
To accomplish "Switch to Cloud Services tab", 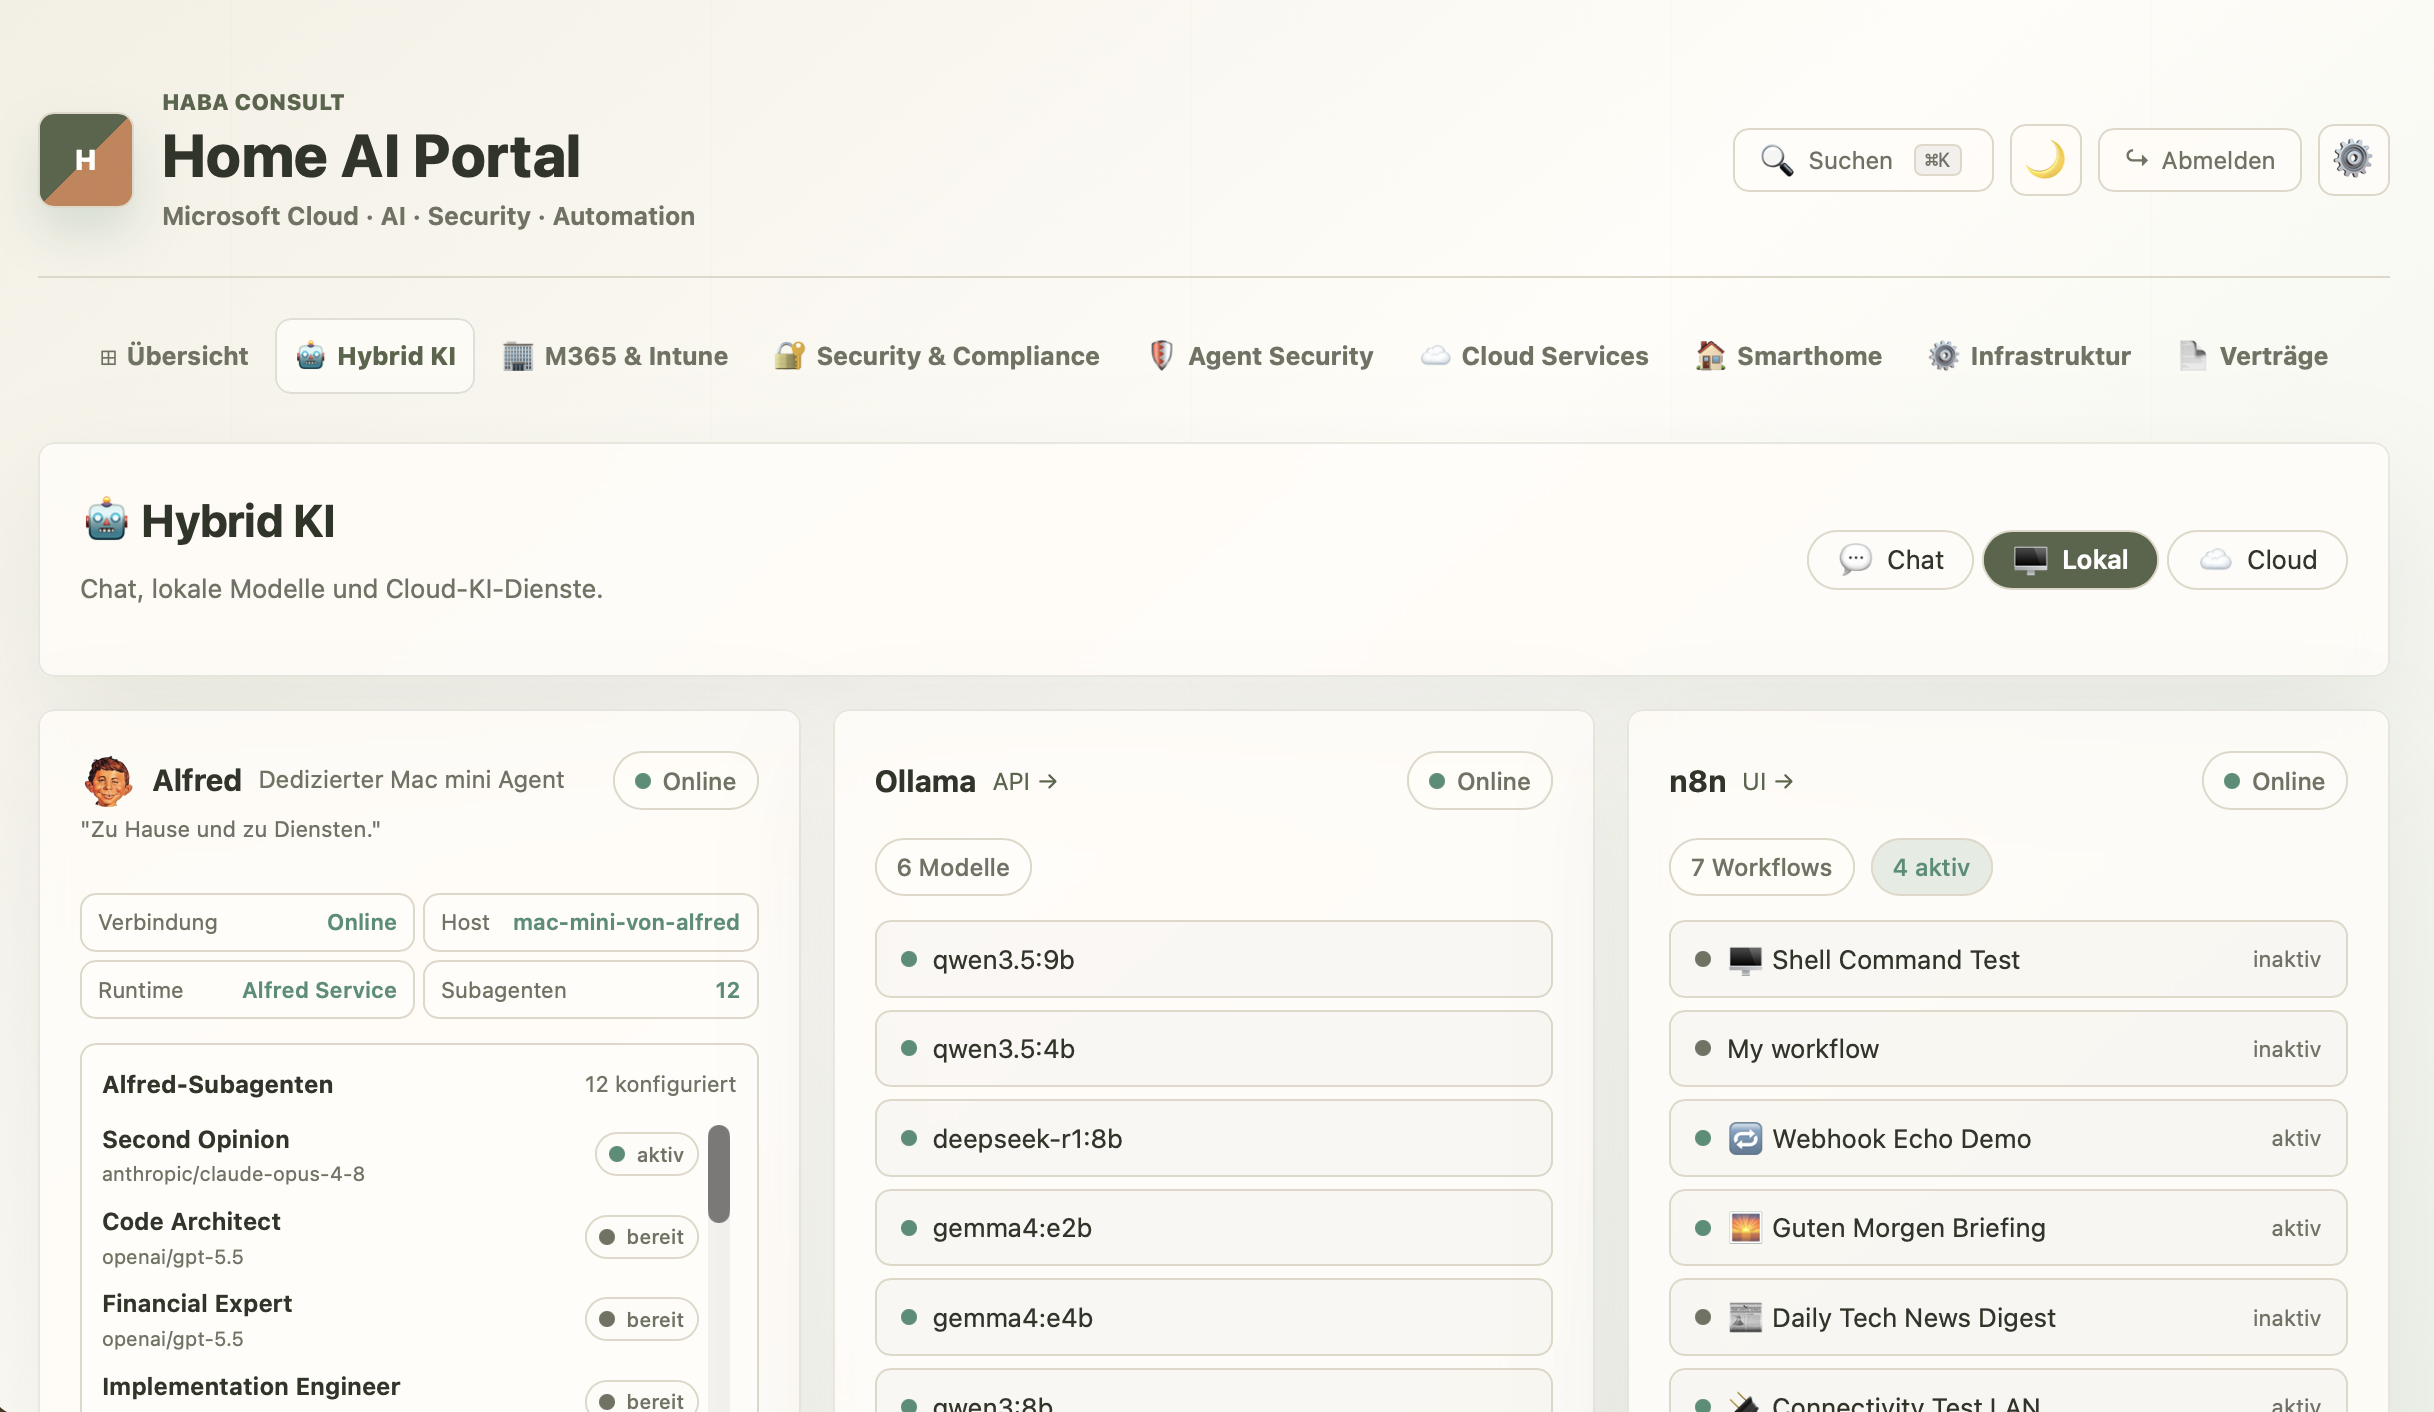I will tap(1535, 356).
